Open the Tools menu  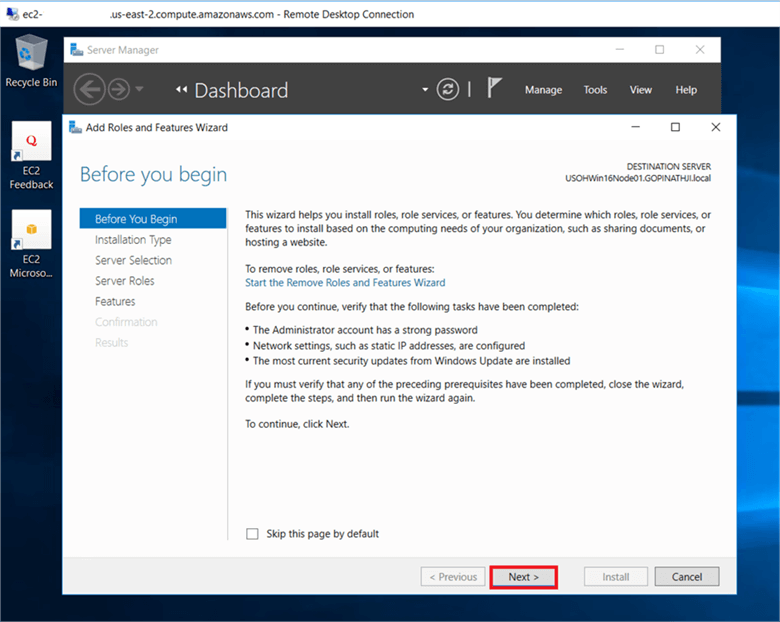click(595, 90)
